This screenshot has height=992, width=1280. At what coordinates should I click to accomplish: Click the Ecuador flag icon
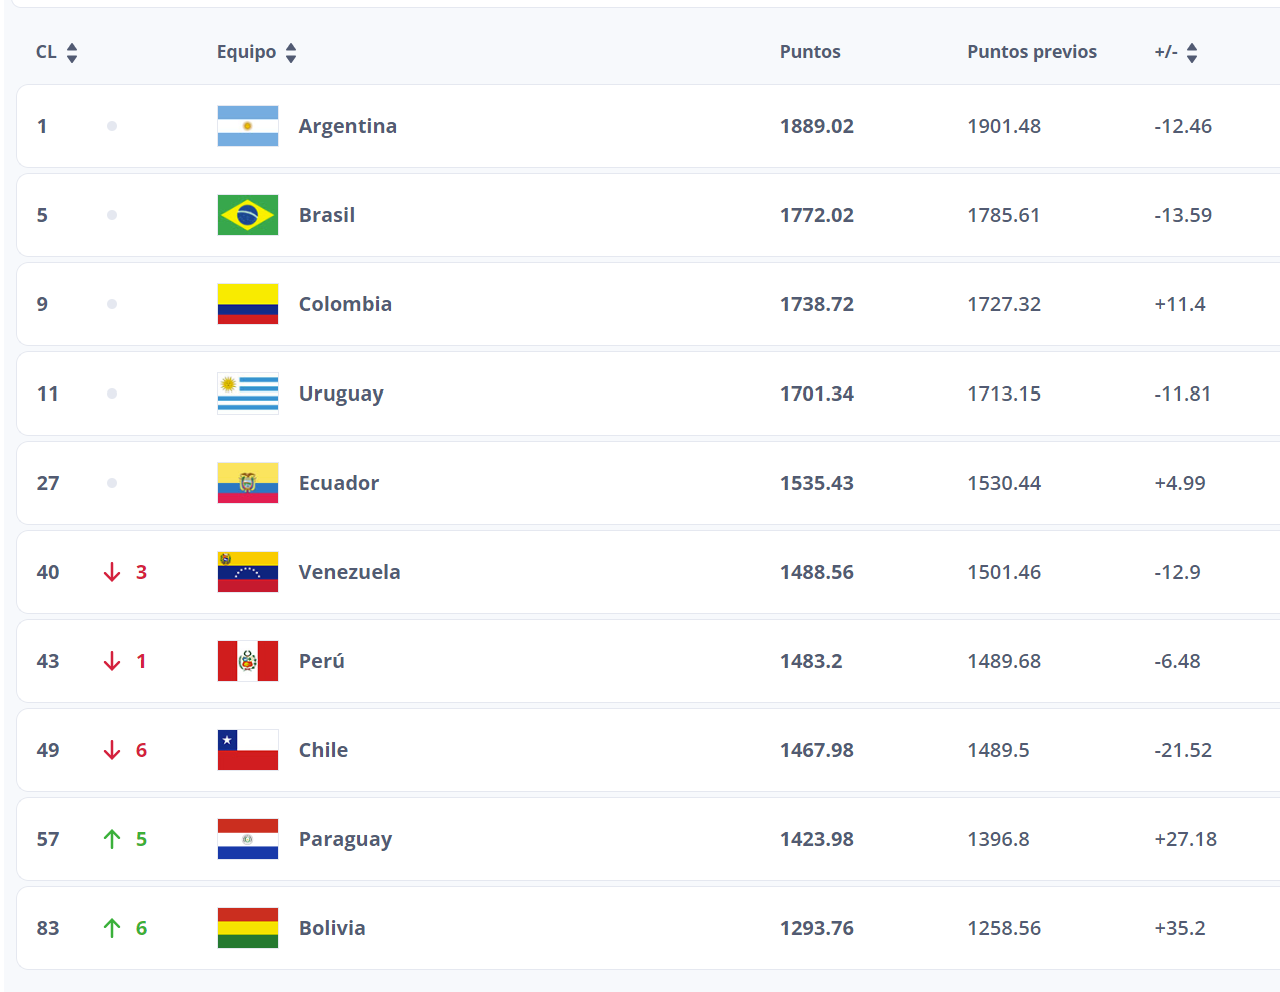coord(248,483)
